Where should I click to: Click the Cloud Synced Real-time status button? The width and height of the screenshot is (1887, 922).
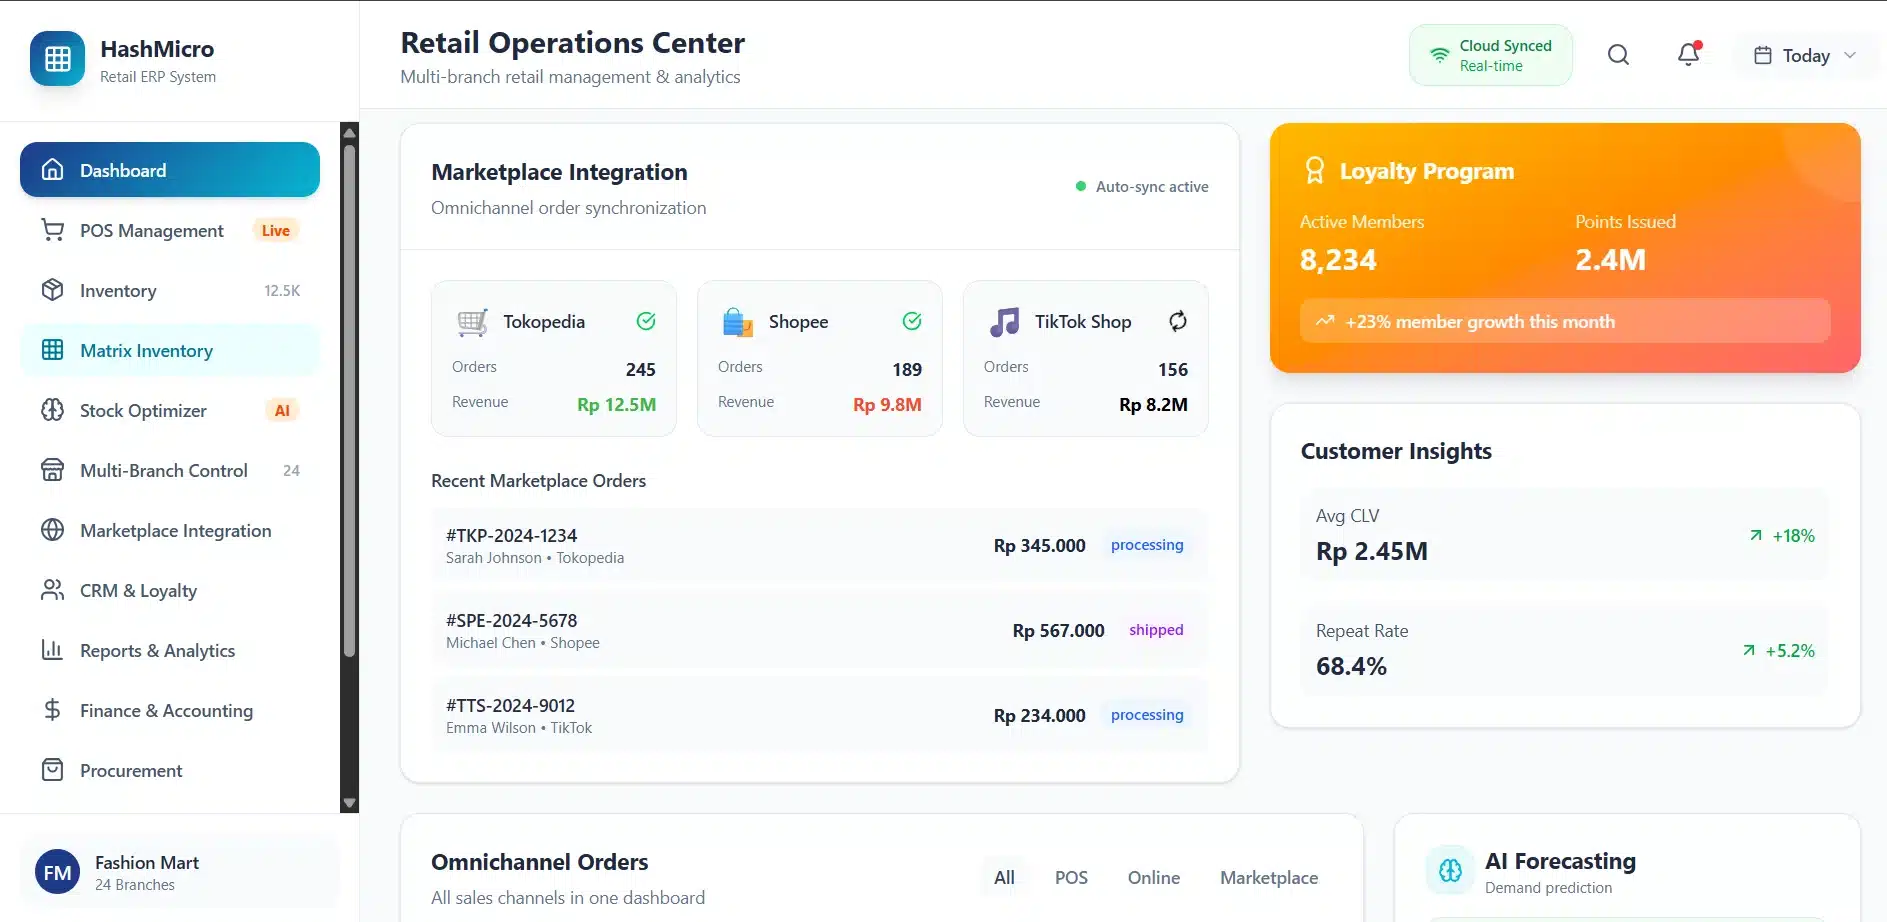click(x=1490, y=55)
